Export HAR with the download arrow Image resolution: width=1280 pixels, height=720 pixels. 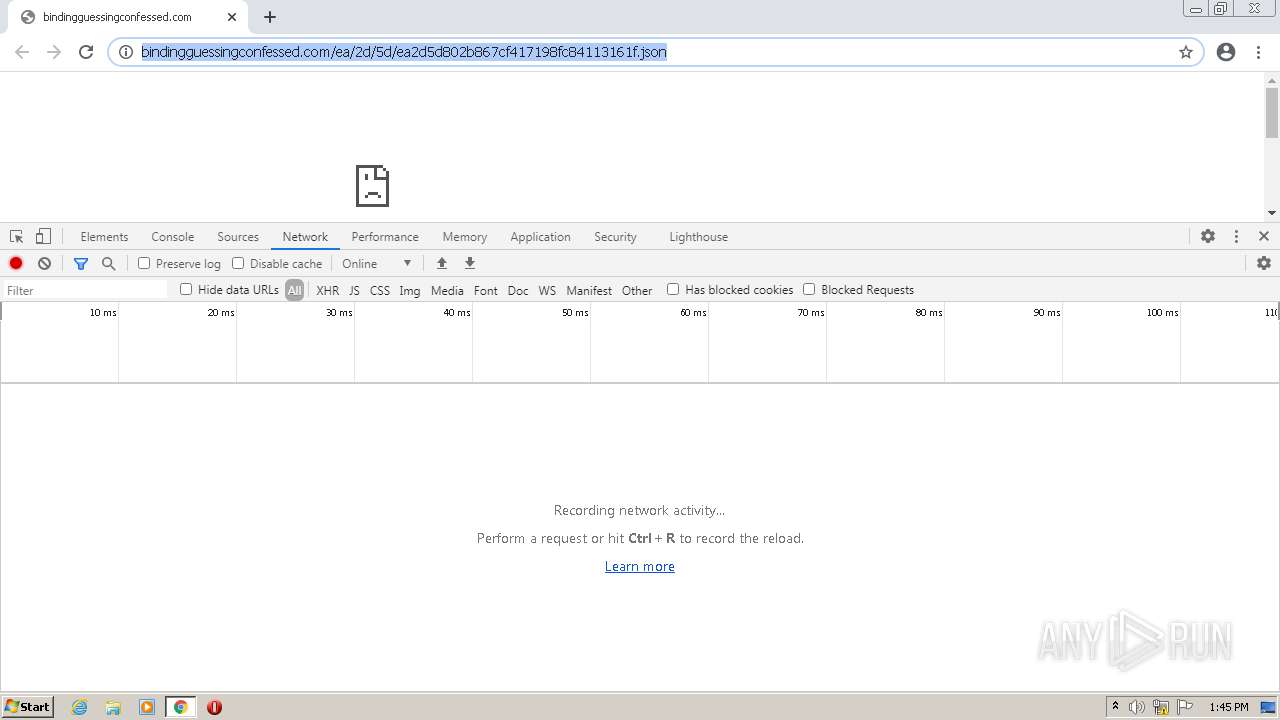tap(470, 263)
